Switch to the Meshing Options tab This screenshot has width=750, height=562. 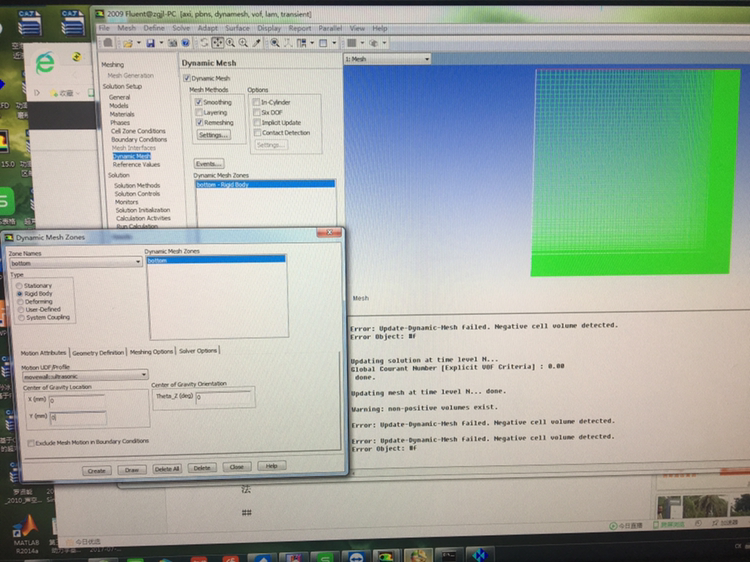click(x=151, y=352)
